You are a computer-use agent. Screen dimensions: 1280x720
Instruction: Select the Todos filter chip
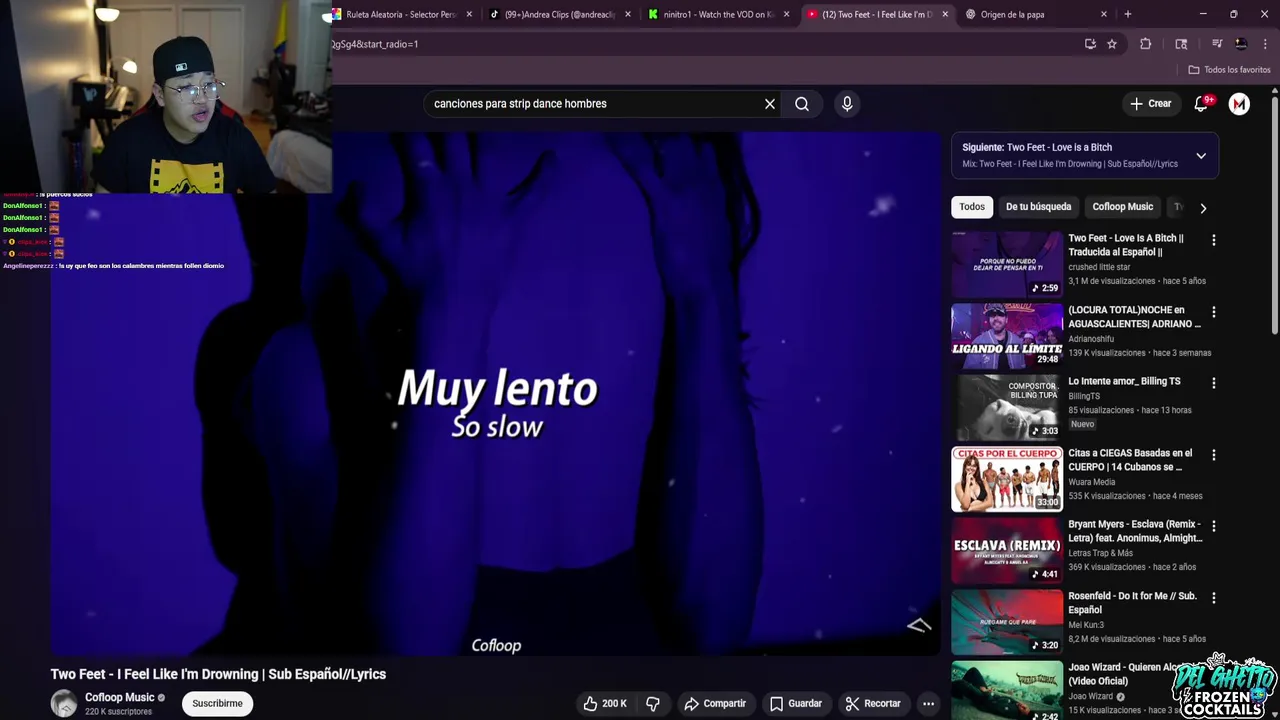(972, 207)
